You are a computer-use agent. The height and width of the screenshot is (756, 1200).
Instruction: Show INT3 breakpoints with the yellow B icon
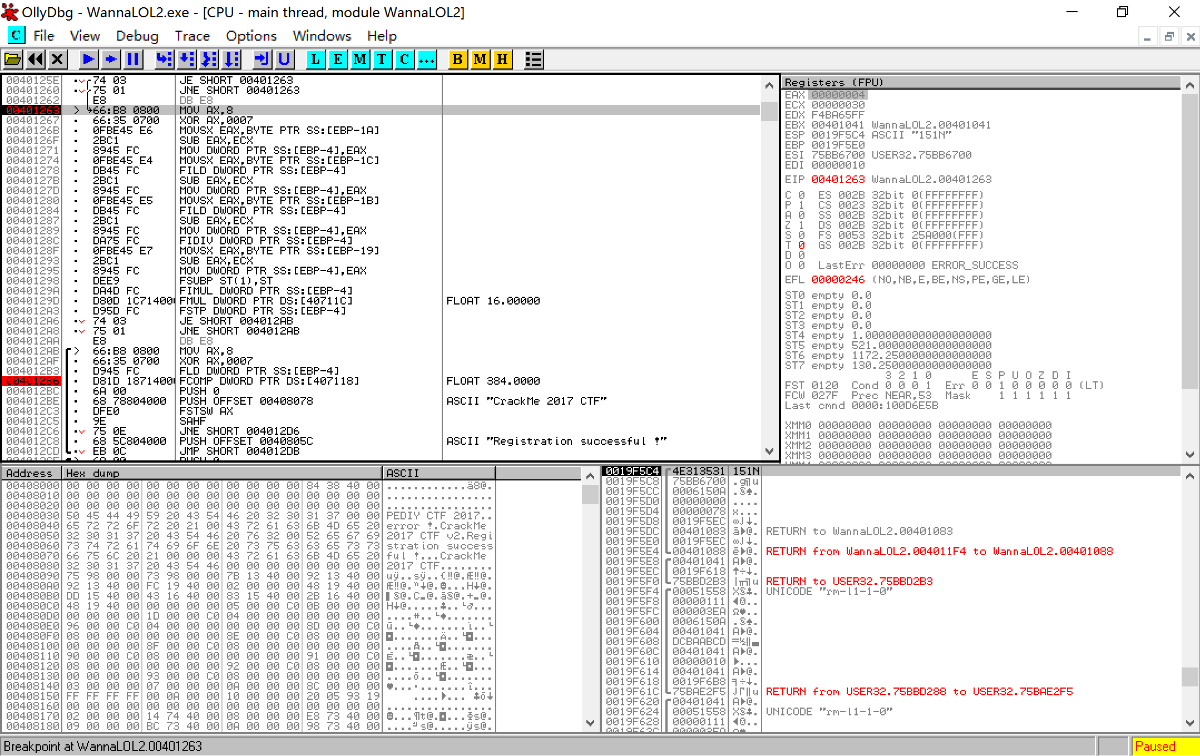pos(458,60)
